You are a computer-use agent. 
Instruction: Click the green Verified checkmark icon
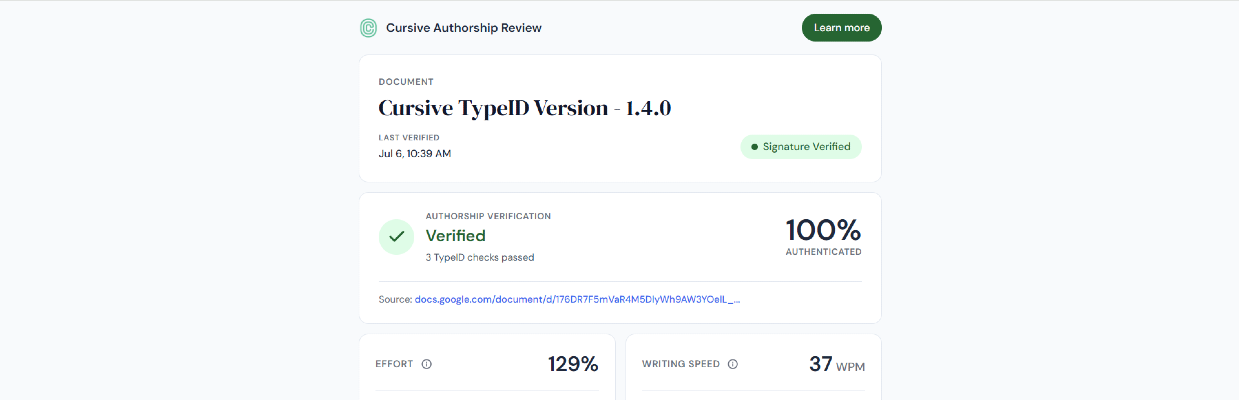coord(397,237)
